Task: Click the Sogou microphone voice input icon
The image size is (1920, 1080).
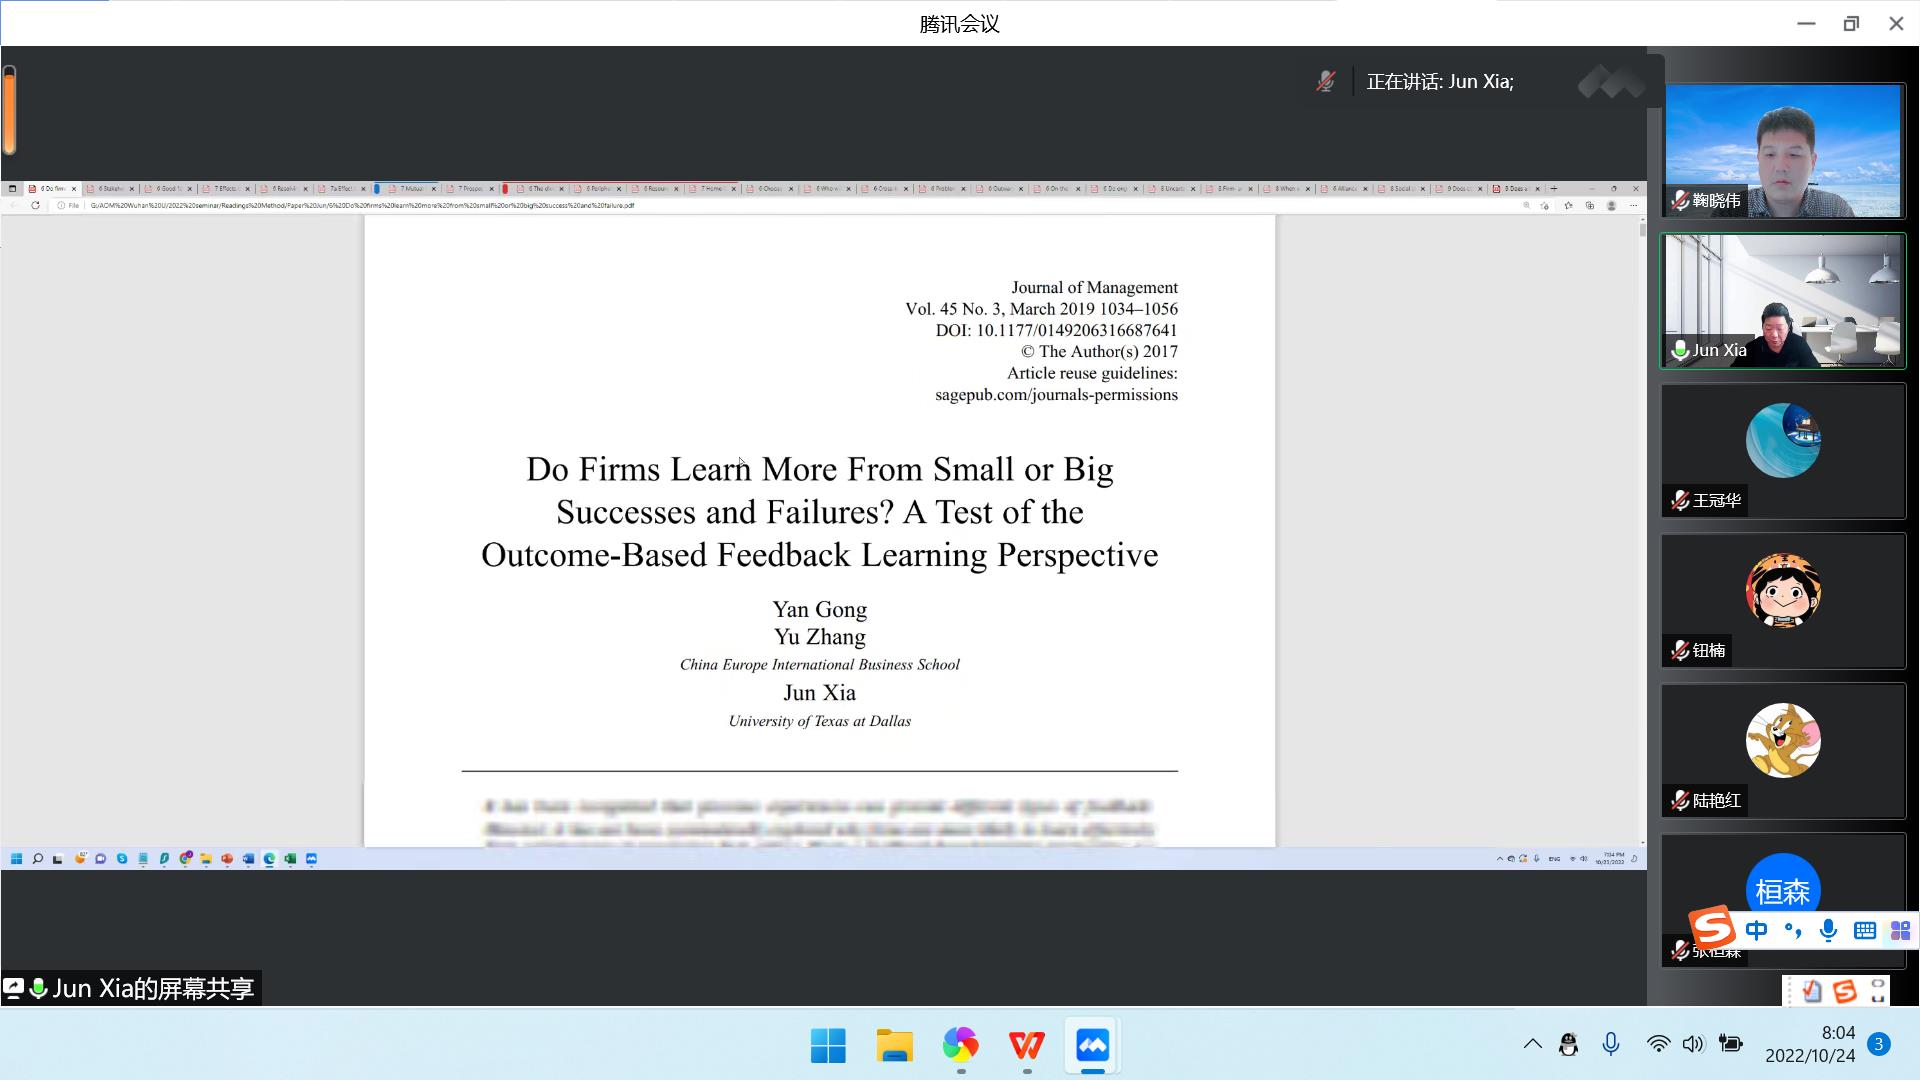Action: (1828, 930)
